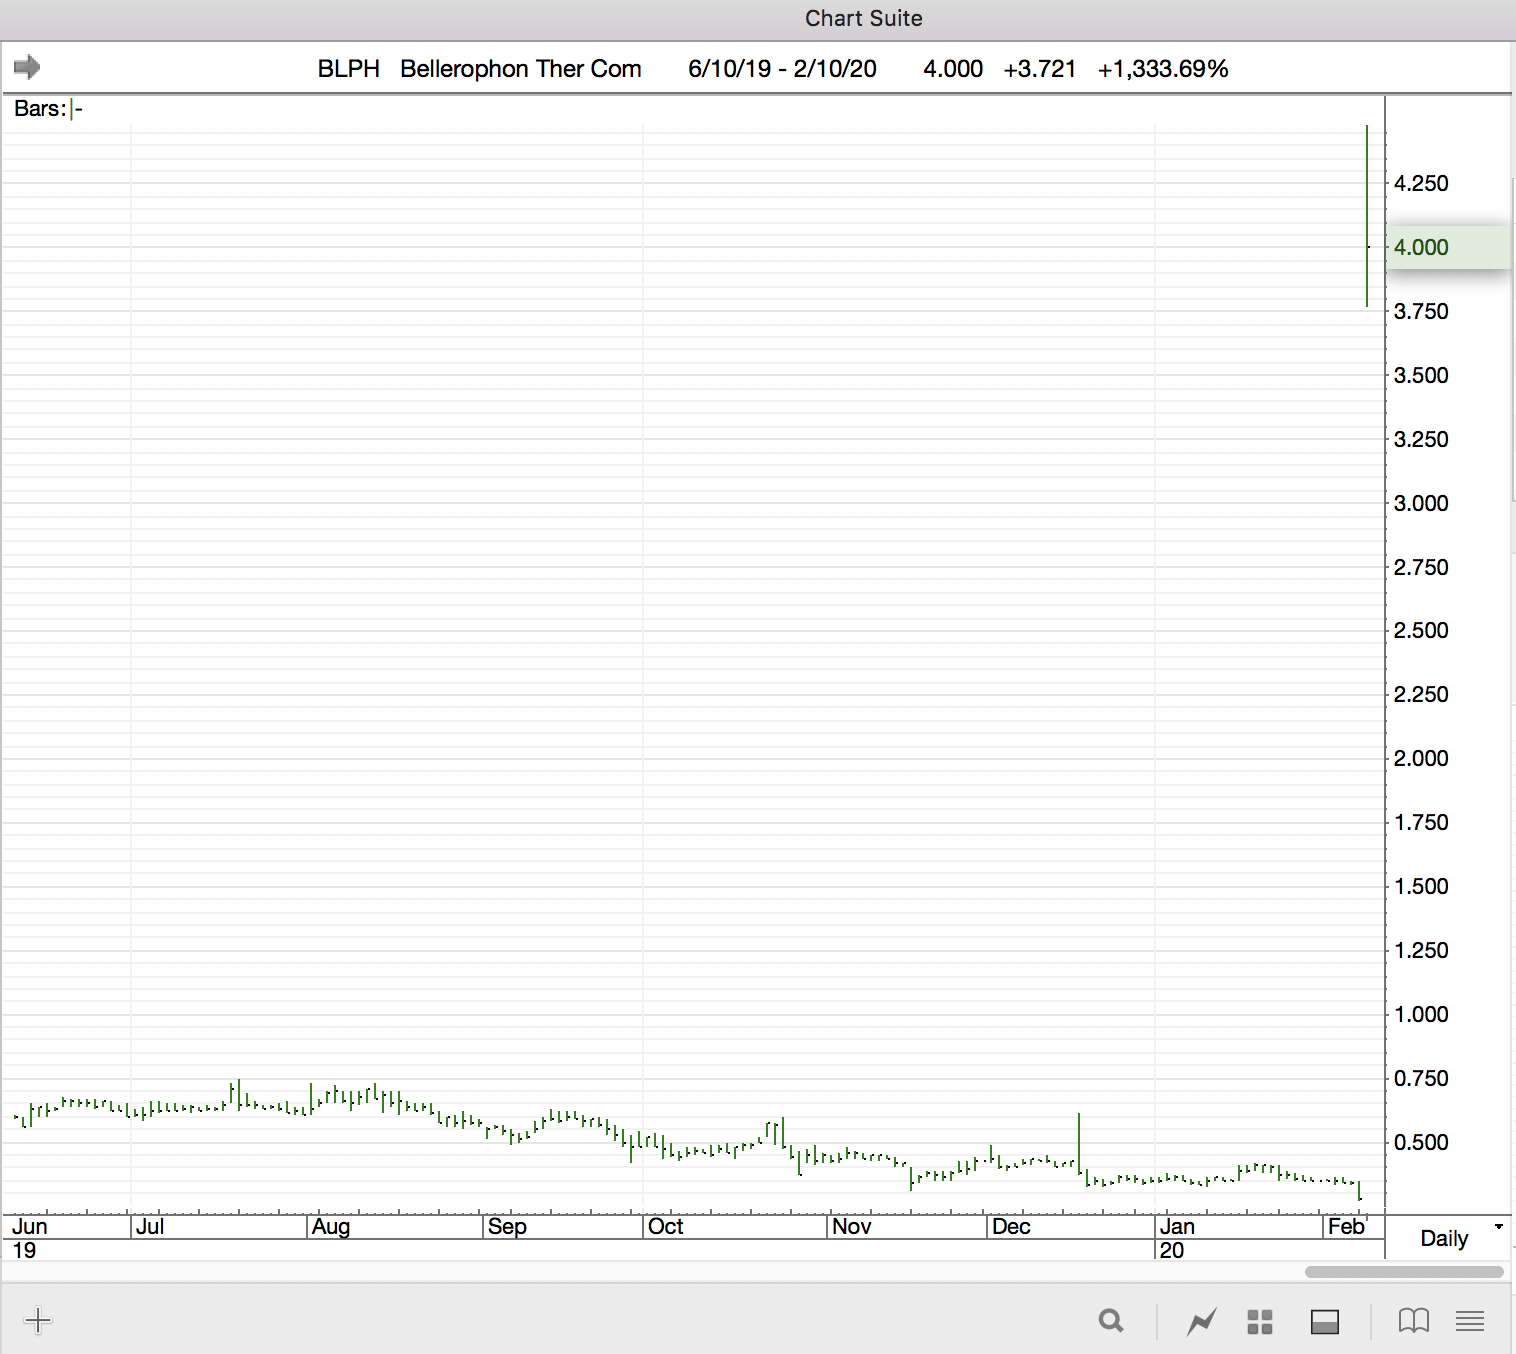This screenshot has width=1516, height=1354.
Task: Click the 6/10/19 - 2/10/20 date range
Action: [x=782, y=69]
